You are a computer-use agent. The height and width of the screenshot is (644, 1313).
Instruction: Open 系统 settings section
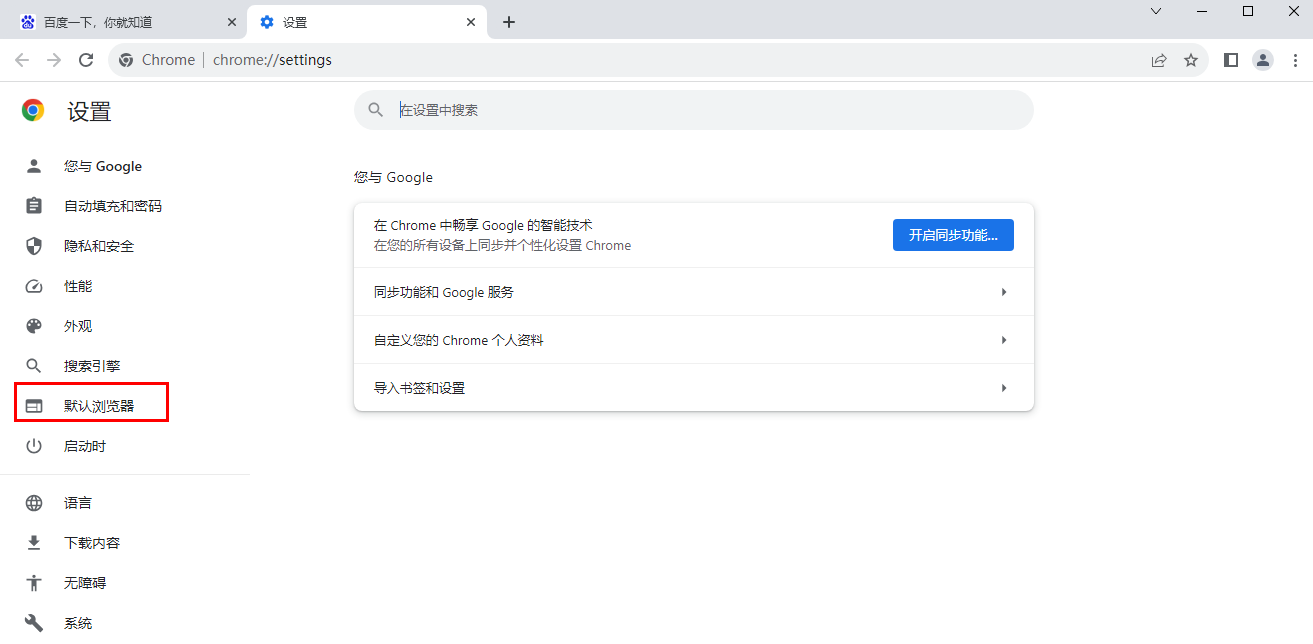[78, 623]
